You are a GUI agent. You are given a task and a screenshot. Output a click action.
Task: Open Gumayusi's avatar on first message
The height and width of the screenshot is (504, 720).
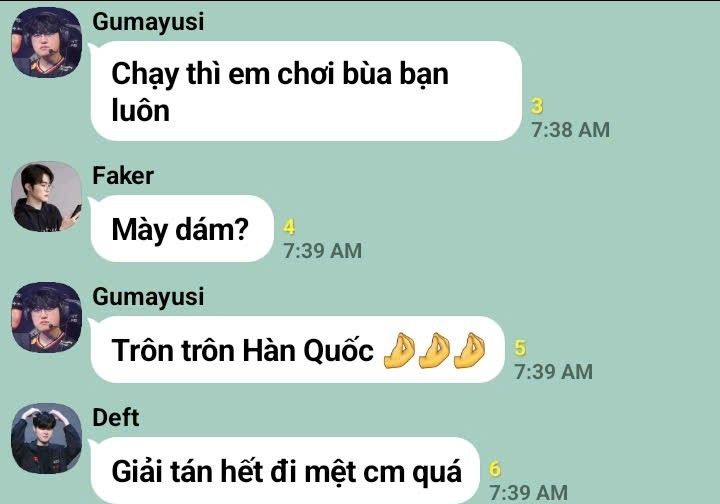(46, 42)
